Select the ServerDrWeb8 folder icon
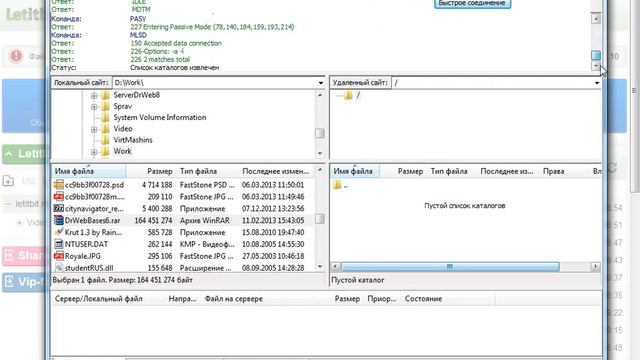 click(105, 95)
